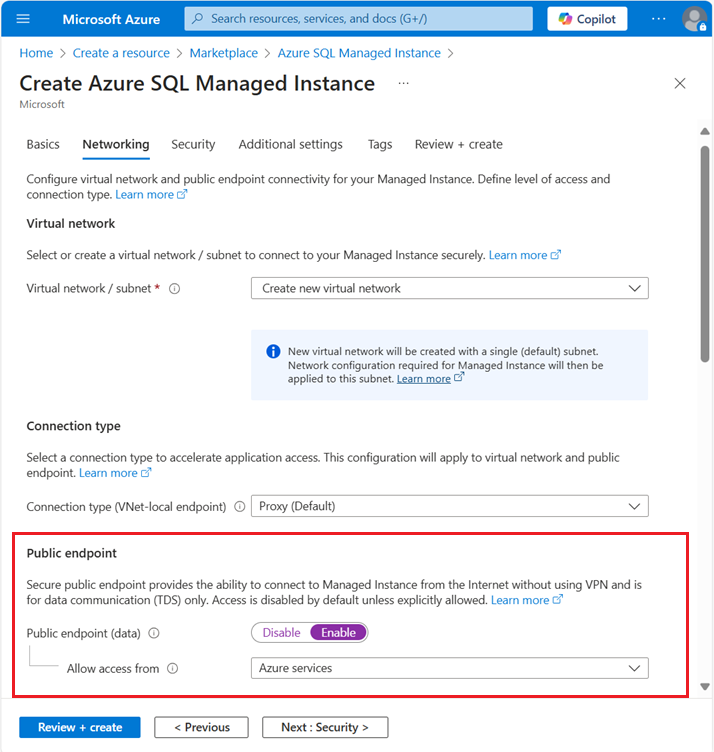Switch to the Basics tab
Viewport: 714px width, 752px height.
43,144
